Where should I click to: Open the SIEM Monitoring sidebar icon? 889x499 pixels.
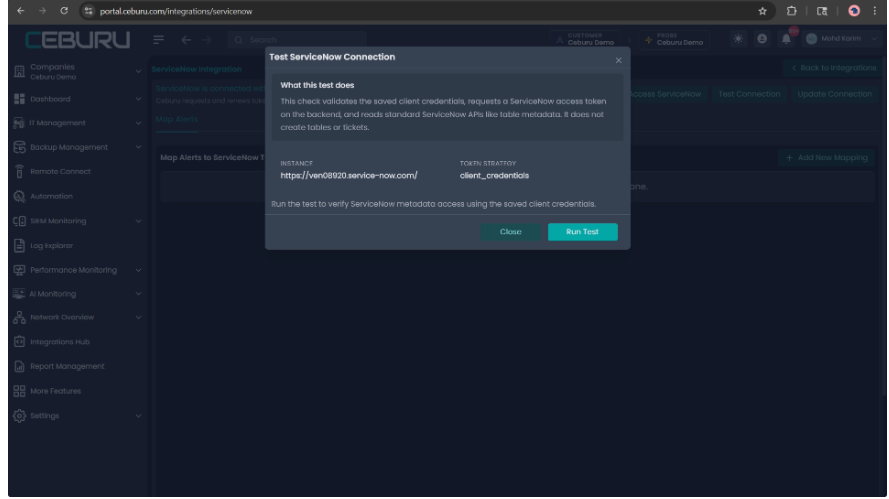(x=19, y=221)
